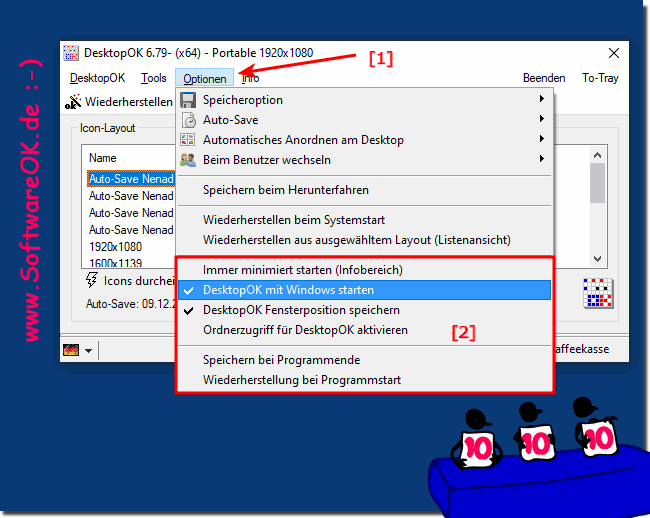650x518 pixels.
Task: Toggle Wiederherstellen aus ausgewähltem Layout (Listenansicht)
Action: tap(364, 240)
